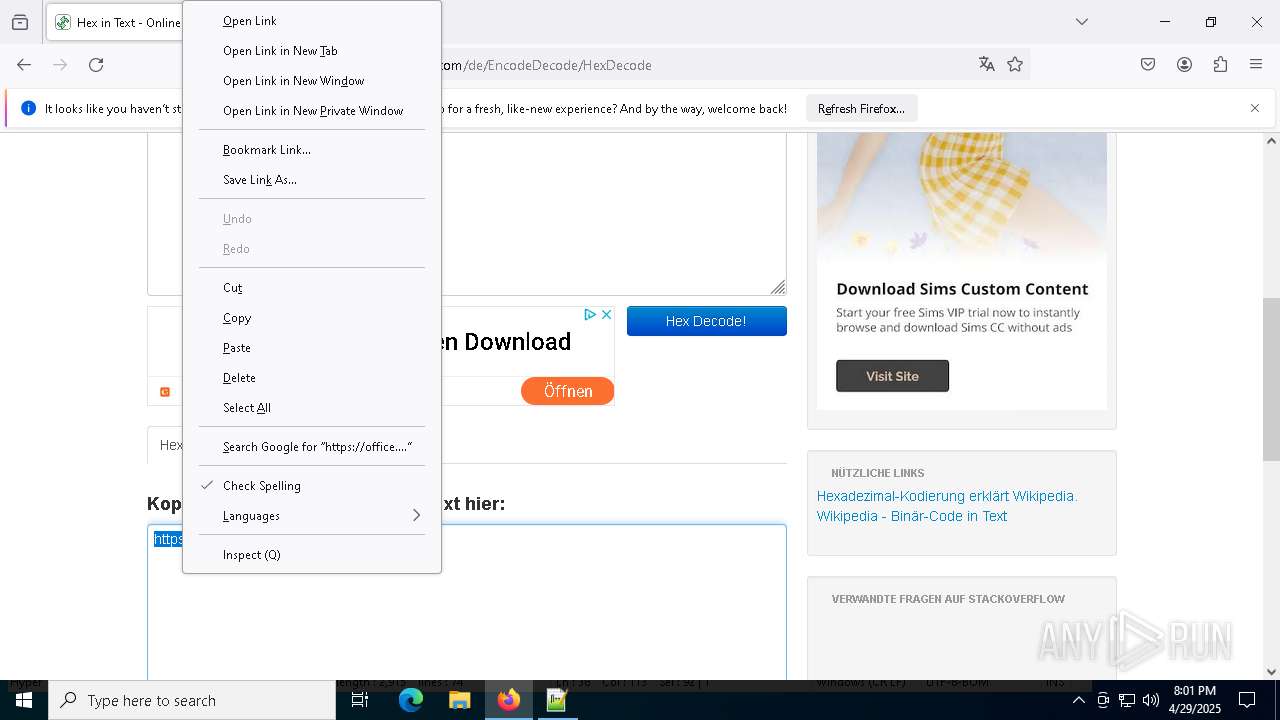Click Download Sims Custom Content headline
The width and height of the screenshot is (1280, 720).
pyautogui.click(x=962, y=289)
